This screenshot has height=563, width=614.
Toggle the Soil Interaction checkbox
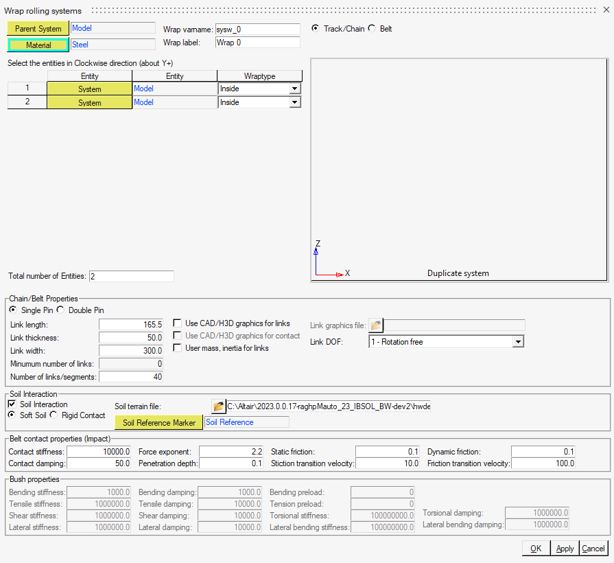12,404
